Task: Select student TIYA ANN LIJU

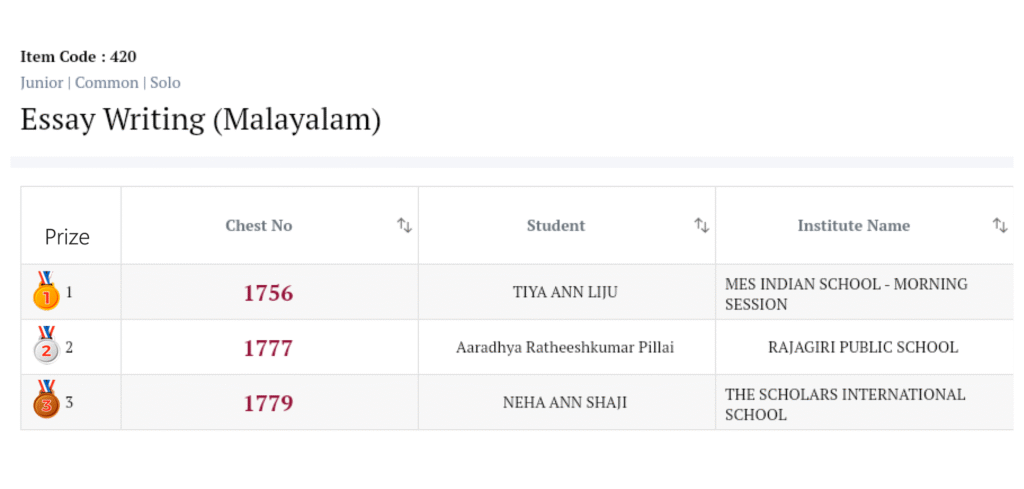Action: 565,293
